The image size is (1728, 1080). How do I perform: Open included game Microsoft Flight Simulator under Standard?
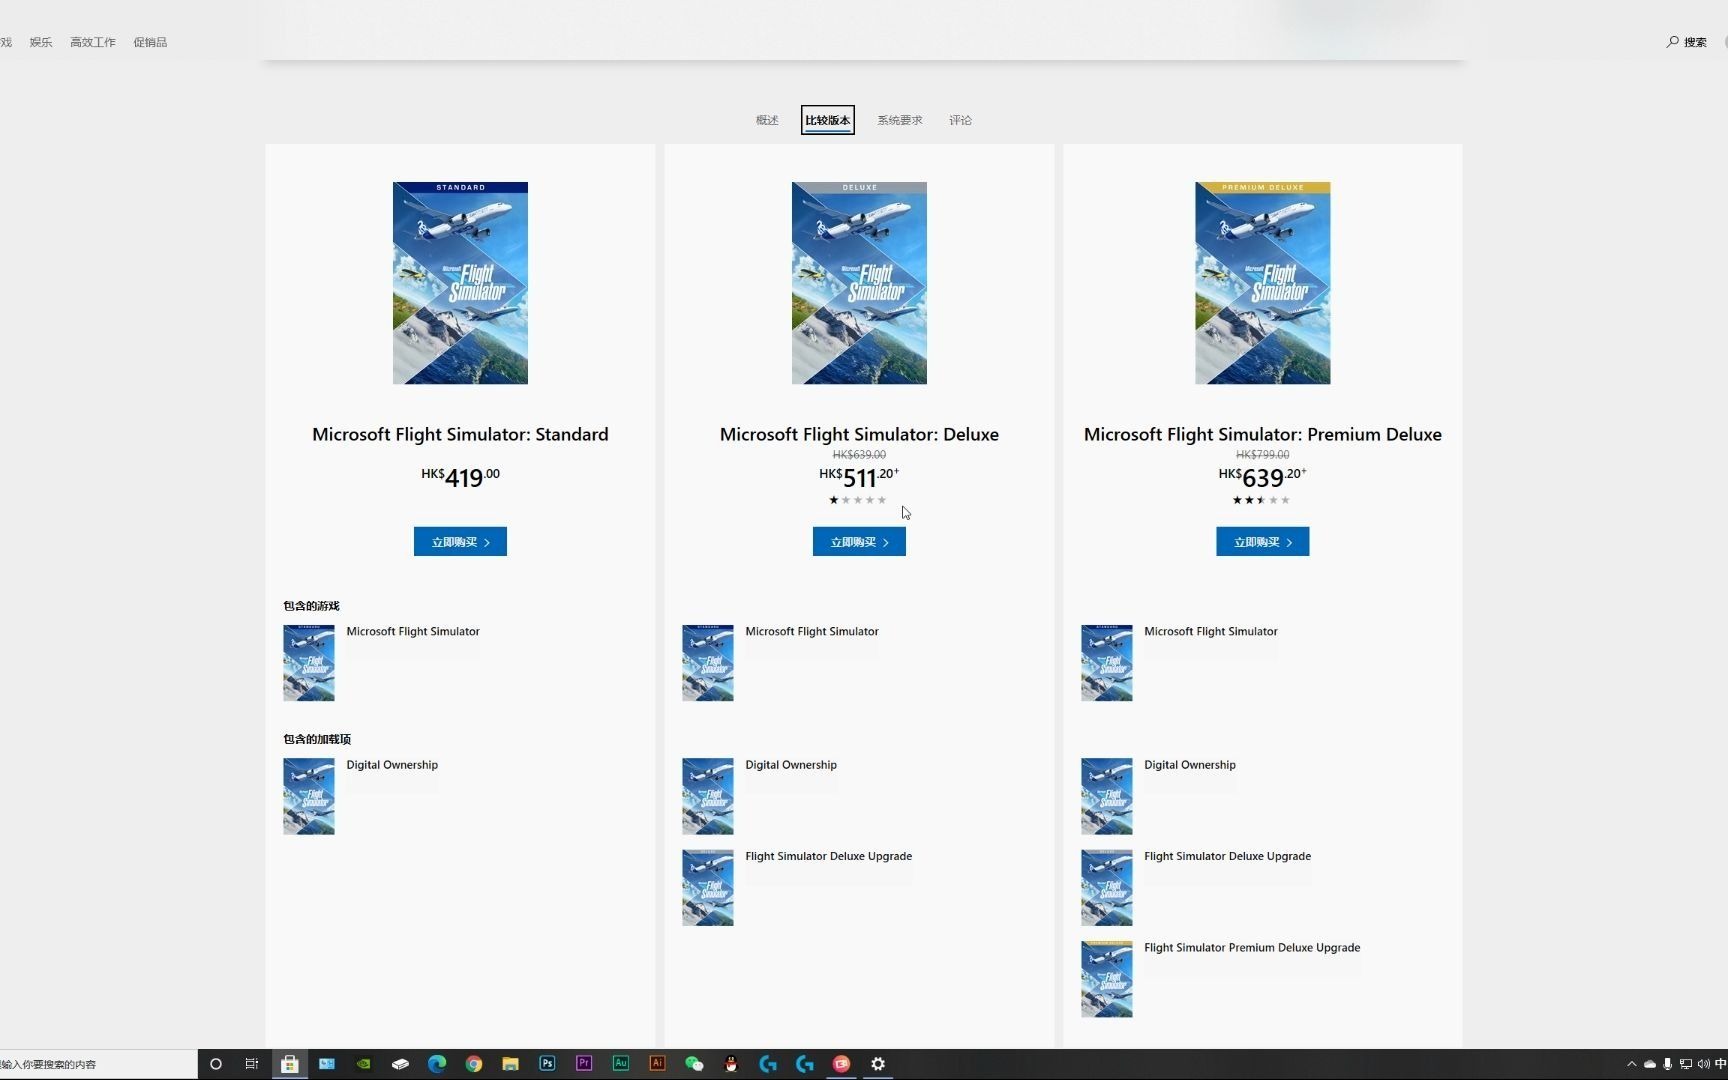click(413, 632)
